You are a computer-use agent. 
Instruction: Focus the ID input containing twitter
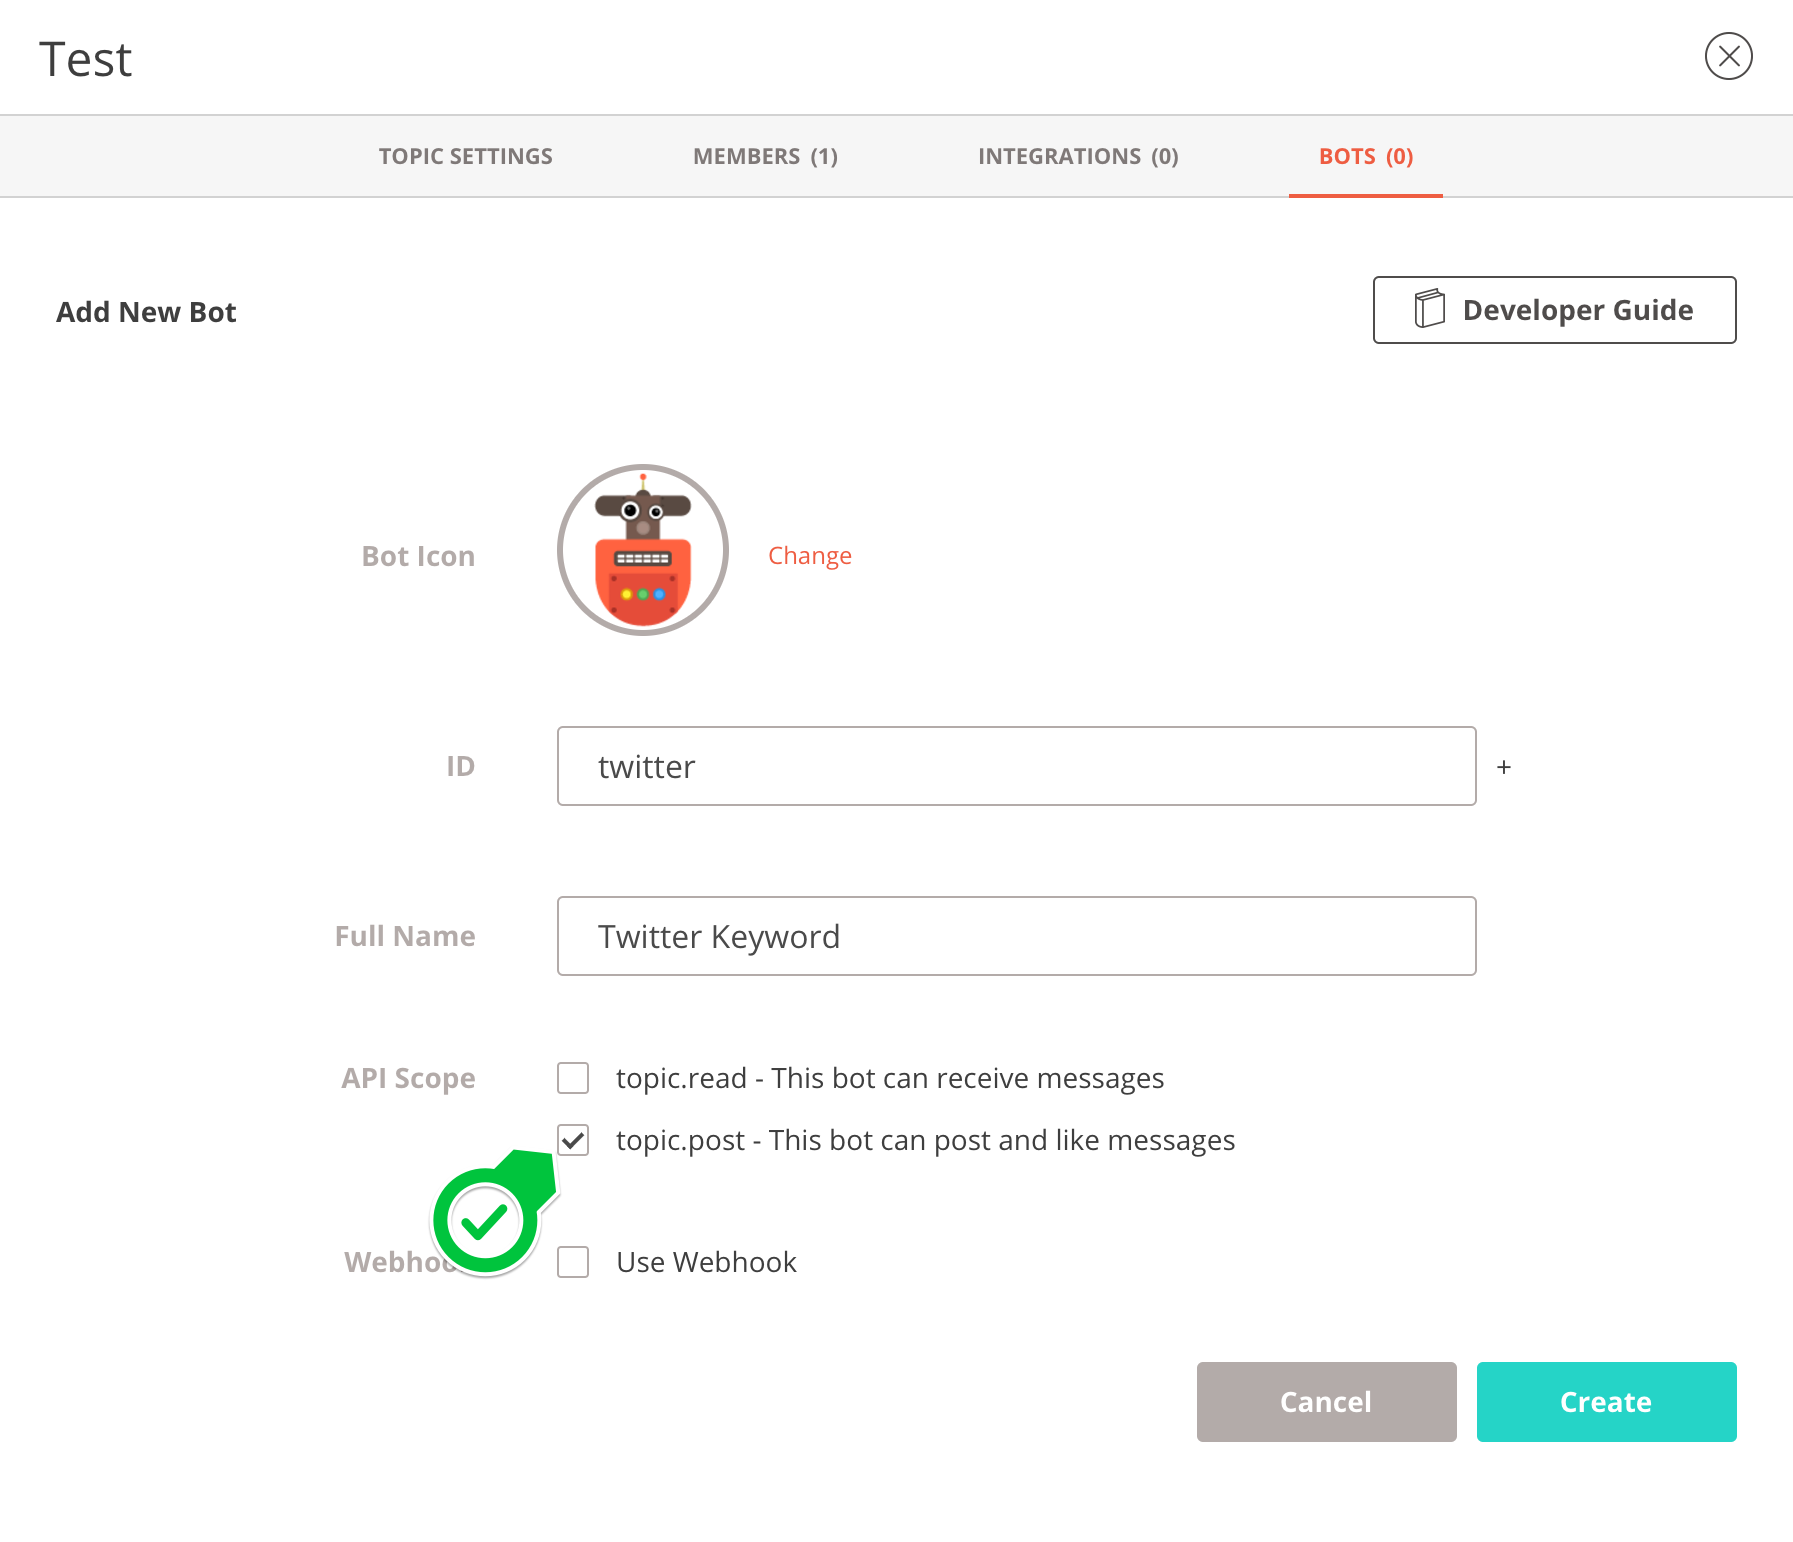pyautogui.click(x=1016, y=766)
